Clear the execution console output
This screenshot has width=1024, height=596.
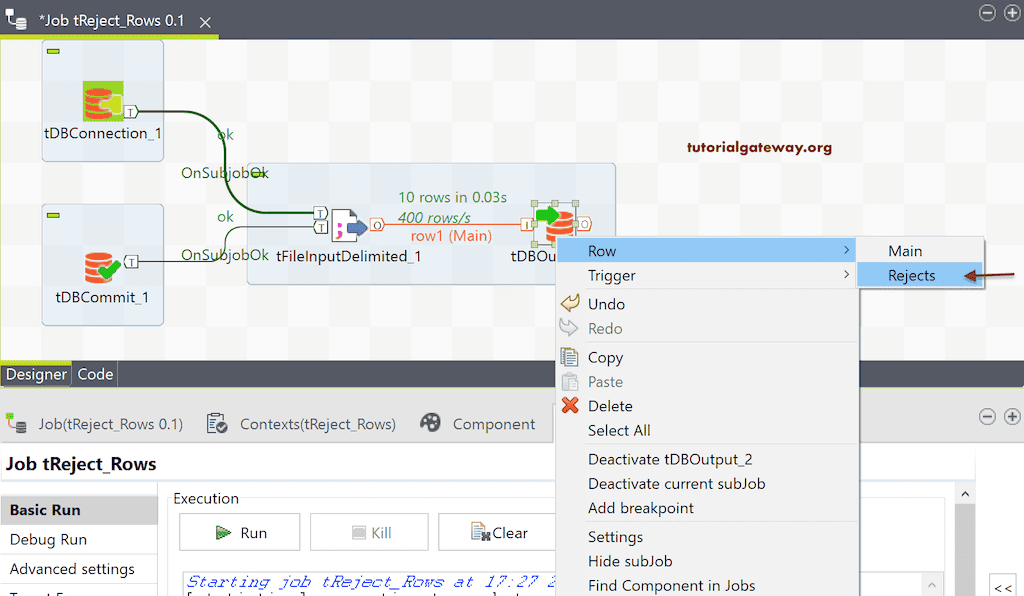tap(503, 532)
